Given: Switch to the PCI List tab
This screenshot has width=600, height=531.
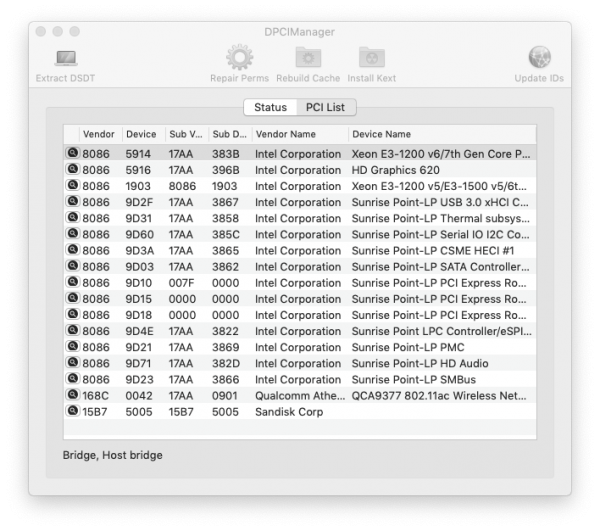Looking at the screenshot, I should click(x=325, y=107).
